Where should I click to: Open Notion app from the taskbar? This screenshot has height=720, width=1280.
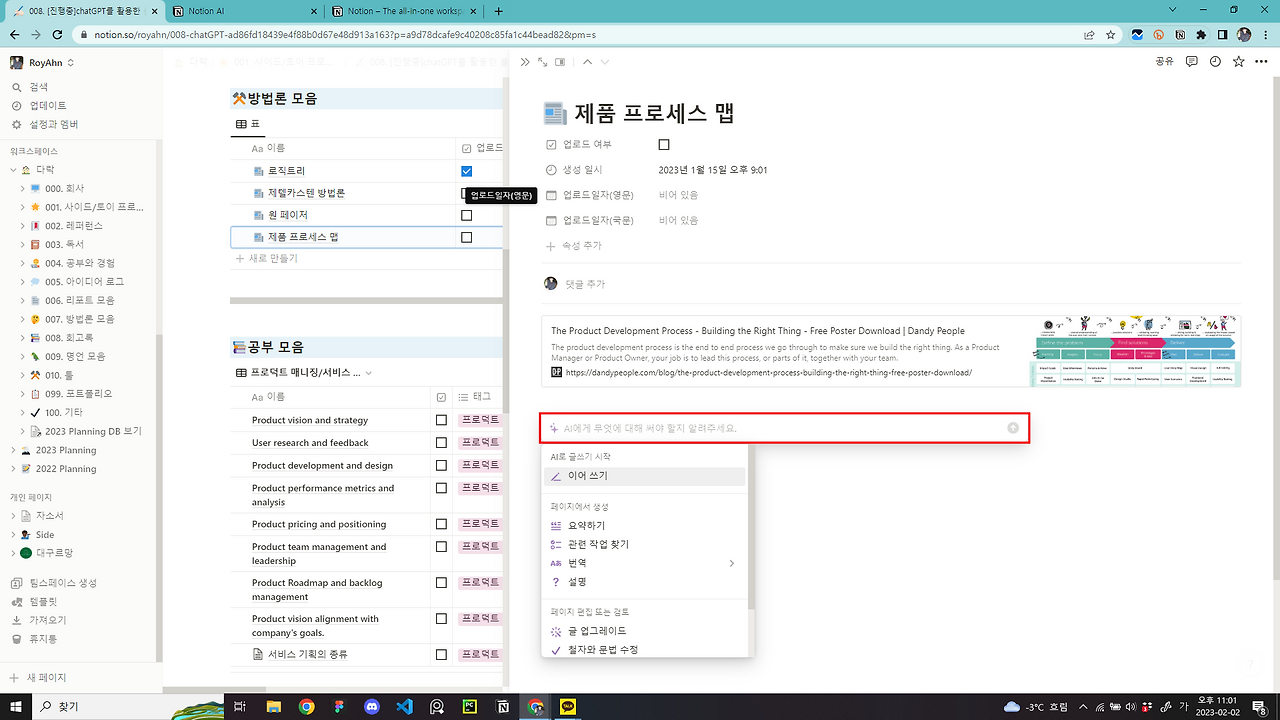pos(502,706)
